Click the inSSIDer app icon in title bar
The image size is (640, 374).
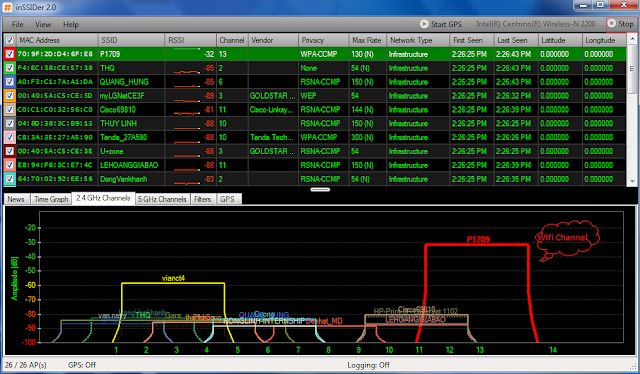pos(7,7)
